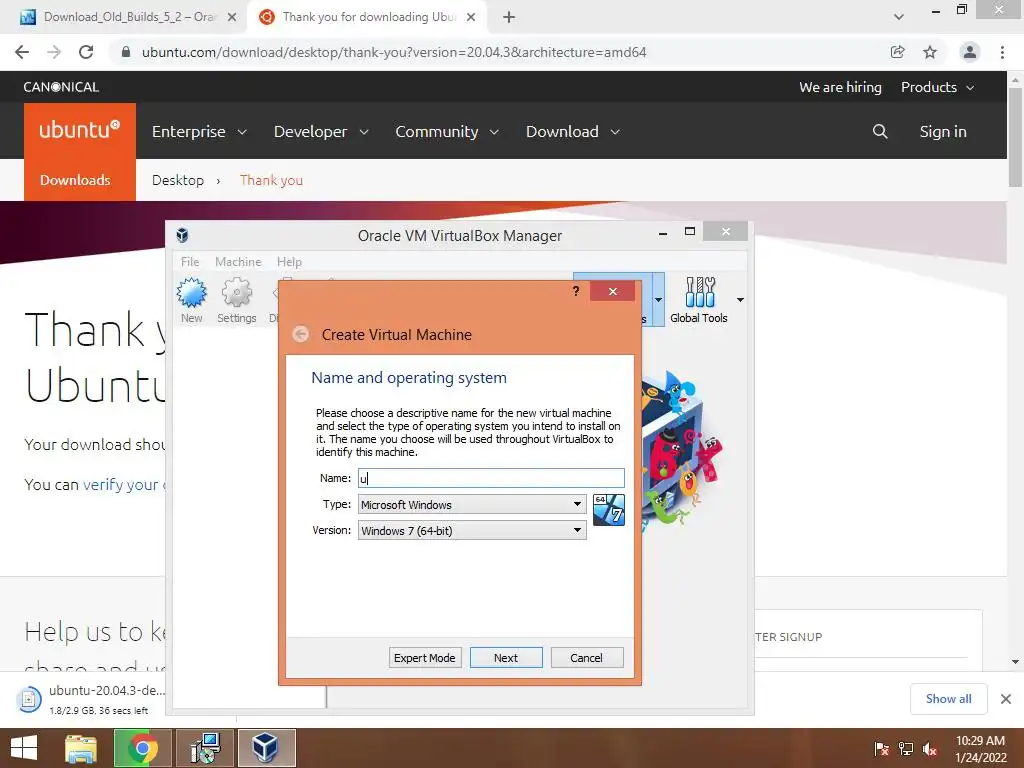Expand the Community menu

pyautogui.click(x=447, y=131)
